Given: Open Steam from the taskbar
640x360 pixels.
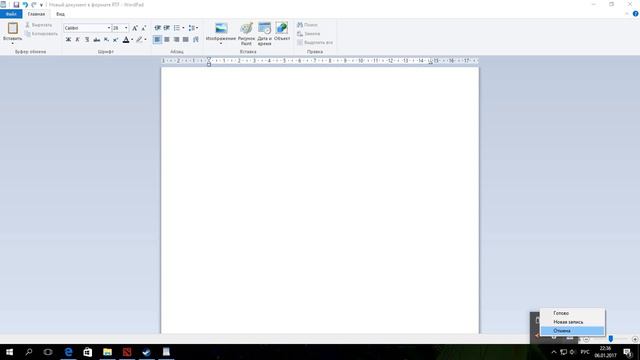Looking at the screenshot, I should [x=147, y=352].
